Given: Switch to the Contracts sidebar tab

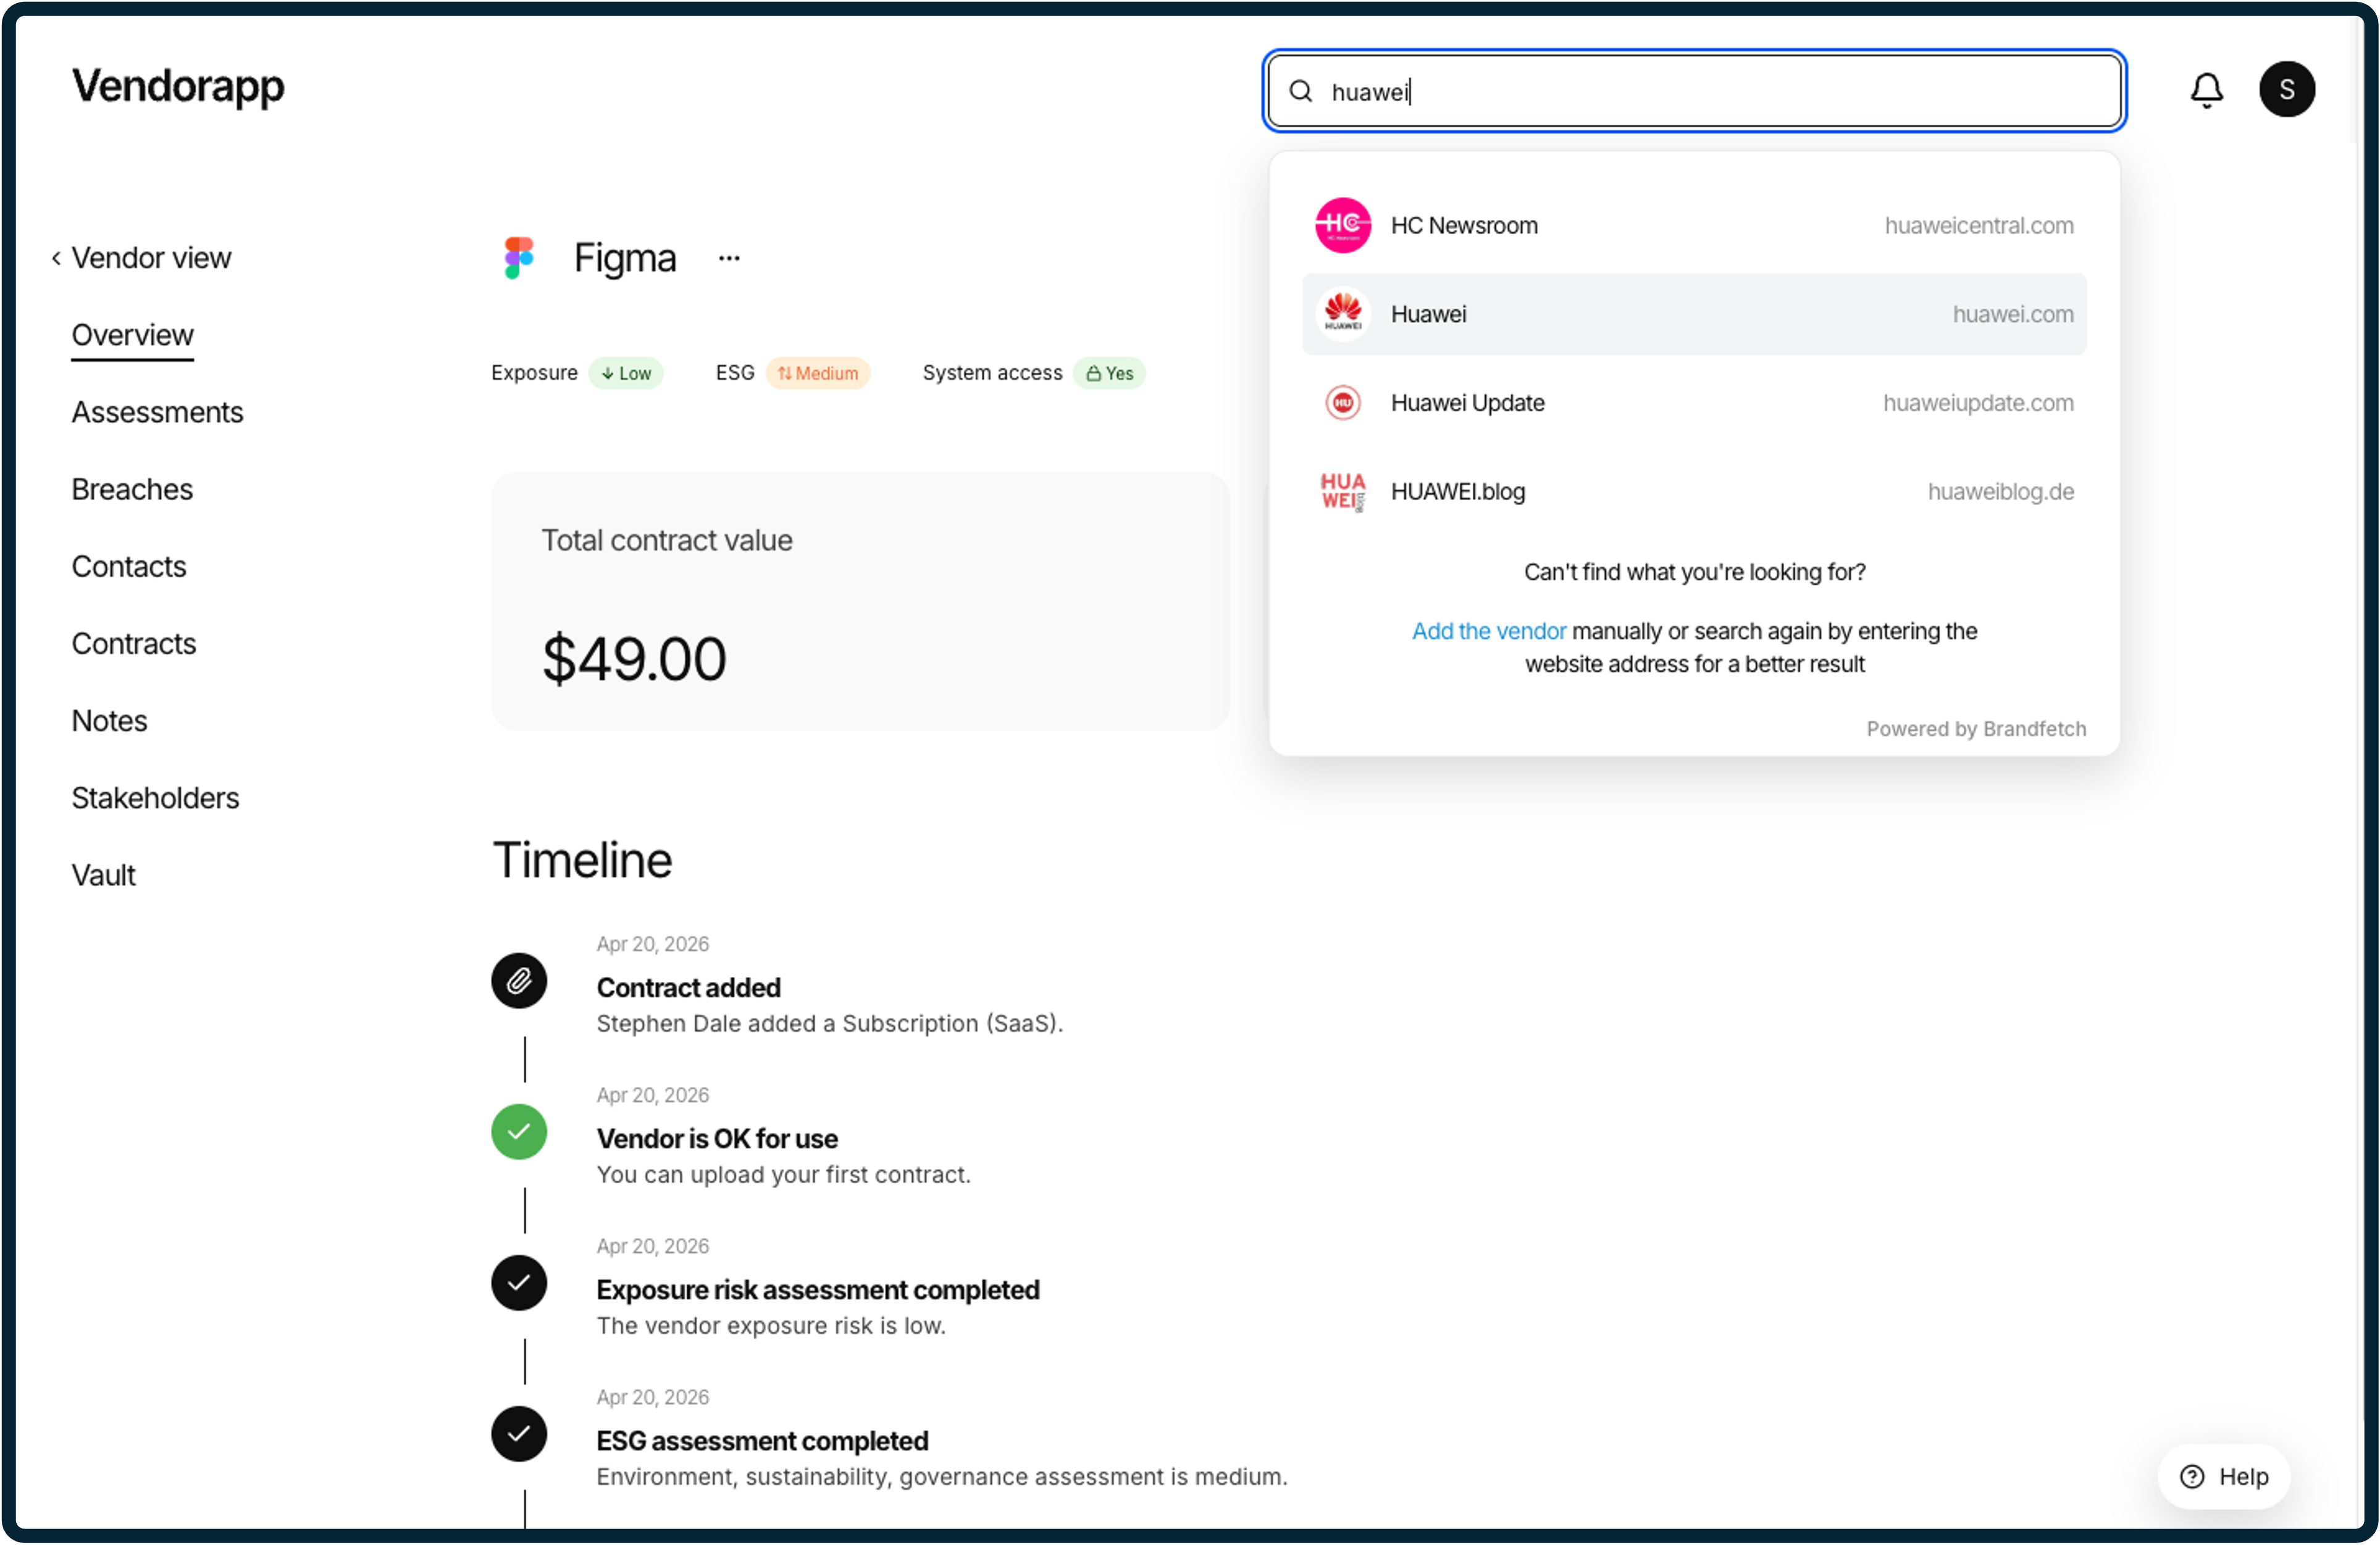Looking at the screenshot, I should 134,644.
